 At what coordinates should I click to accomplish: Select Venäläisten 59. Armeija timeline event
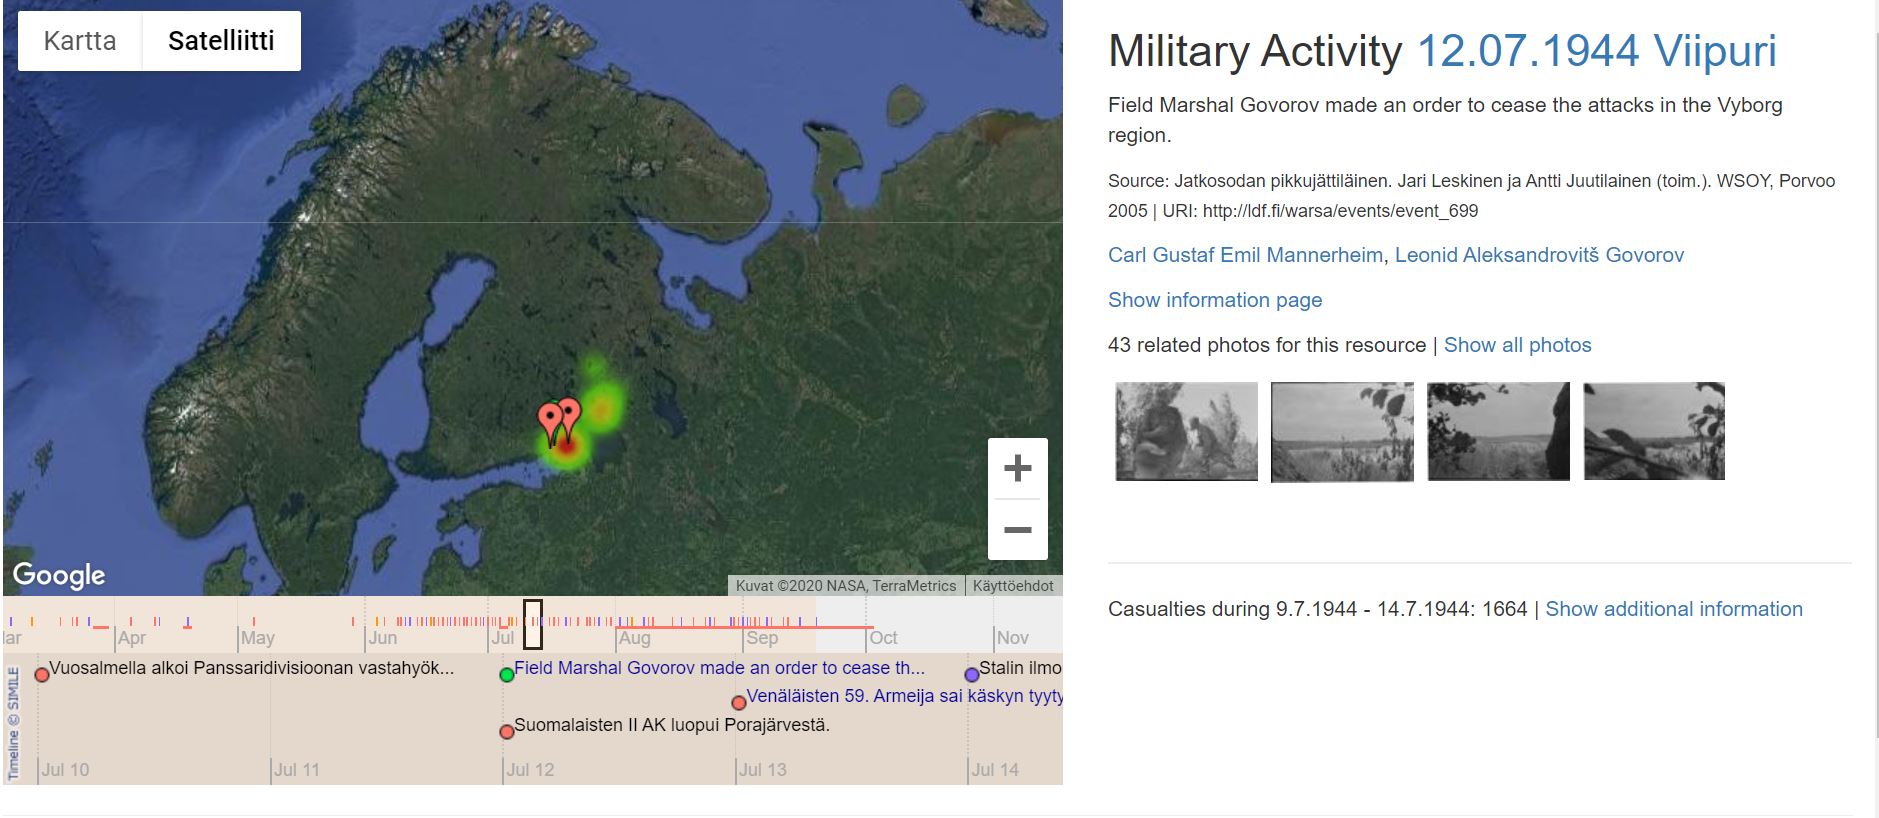click(904, 696)
